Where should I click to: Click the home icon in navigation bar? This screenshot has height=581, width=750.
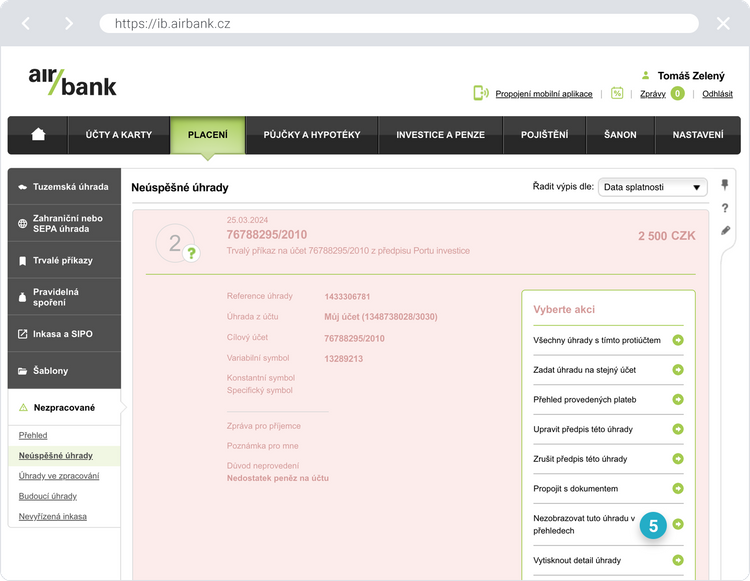(38, 135)
